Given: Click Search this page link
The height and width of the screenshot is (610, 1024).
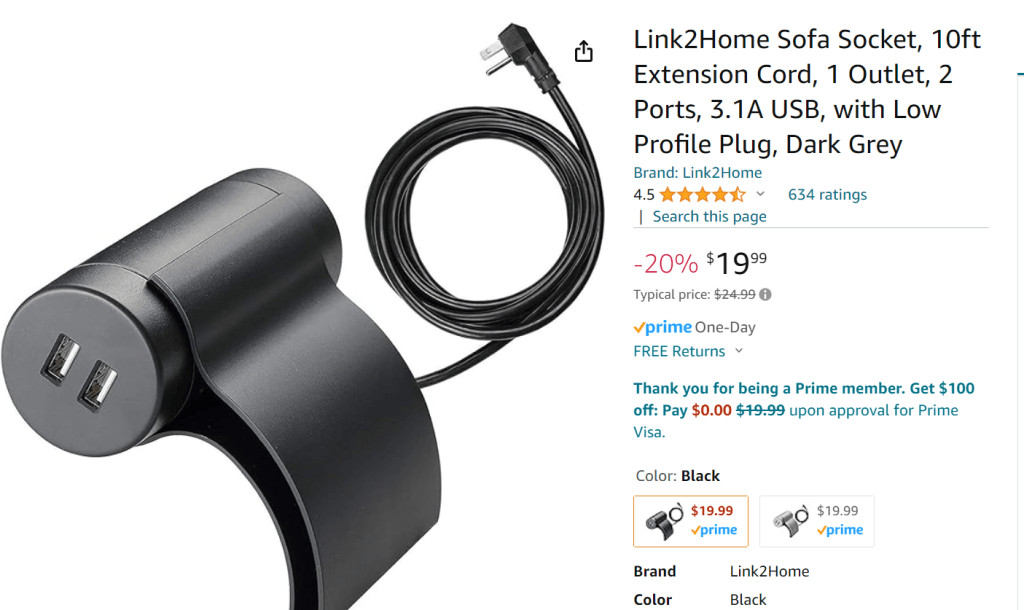Looking at the screenshot, I should point(709,217).
